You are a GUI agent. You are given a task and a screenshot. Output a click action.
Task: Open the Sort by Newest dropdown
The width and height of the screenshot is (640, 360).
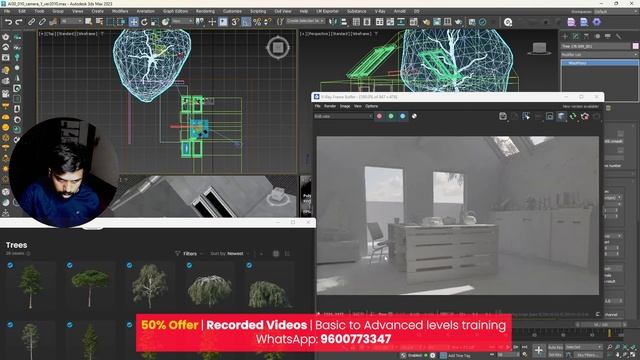tap(229, 253)
